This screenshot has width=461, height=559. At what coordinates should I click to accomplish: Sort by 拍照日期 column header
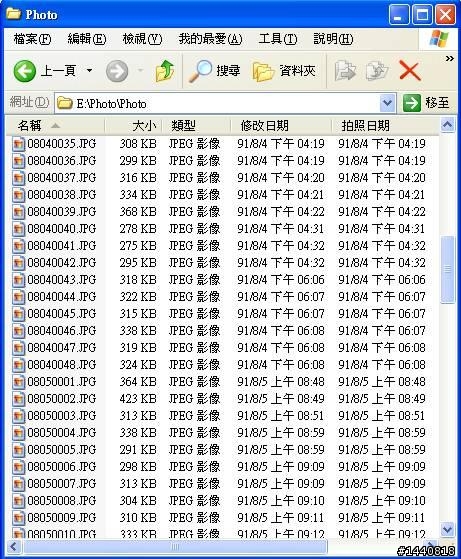tap(385, 125)
